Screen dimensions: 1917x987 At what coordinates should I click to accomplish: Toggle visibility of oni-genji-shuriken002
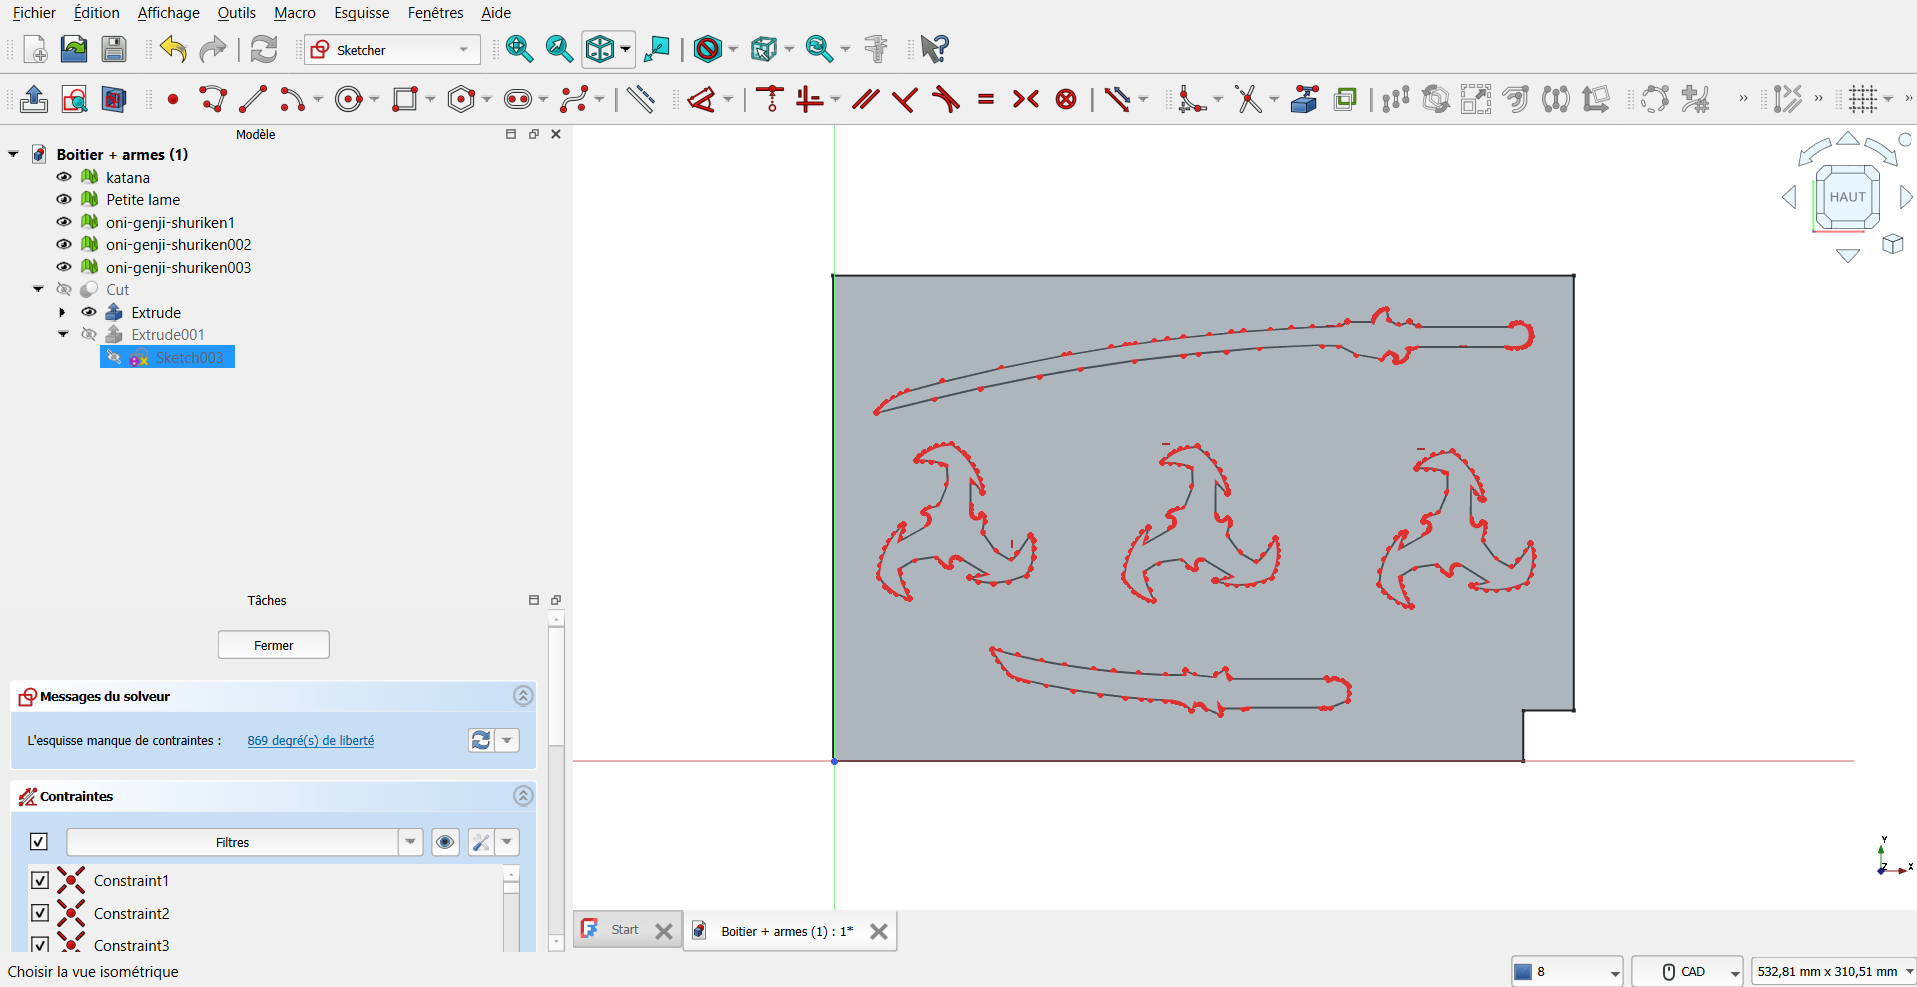(64, 244)
